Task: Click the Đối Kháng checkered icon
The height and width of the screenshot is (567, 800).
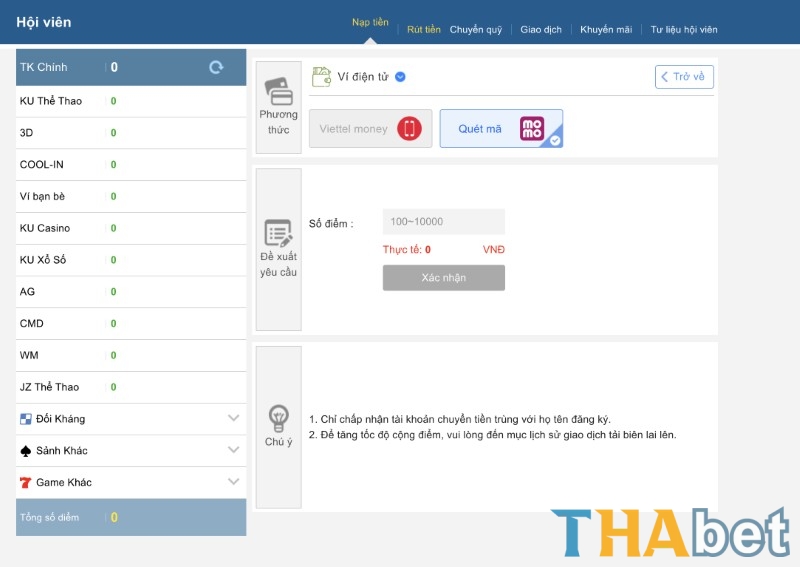Action: (x=26, y=419)
